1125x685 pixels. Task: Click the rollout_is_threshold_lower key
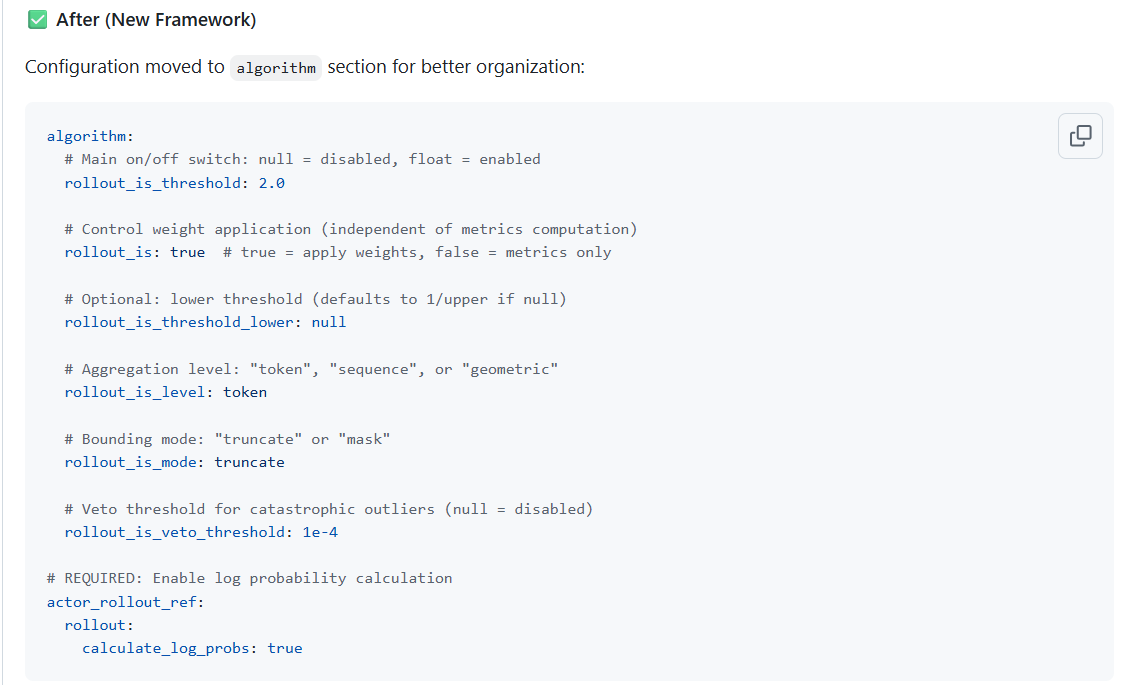tap(179, 322)
